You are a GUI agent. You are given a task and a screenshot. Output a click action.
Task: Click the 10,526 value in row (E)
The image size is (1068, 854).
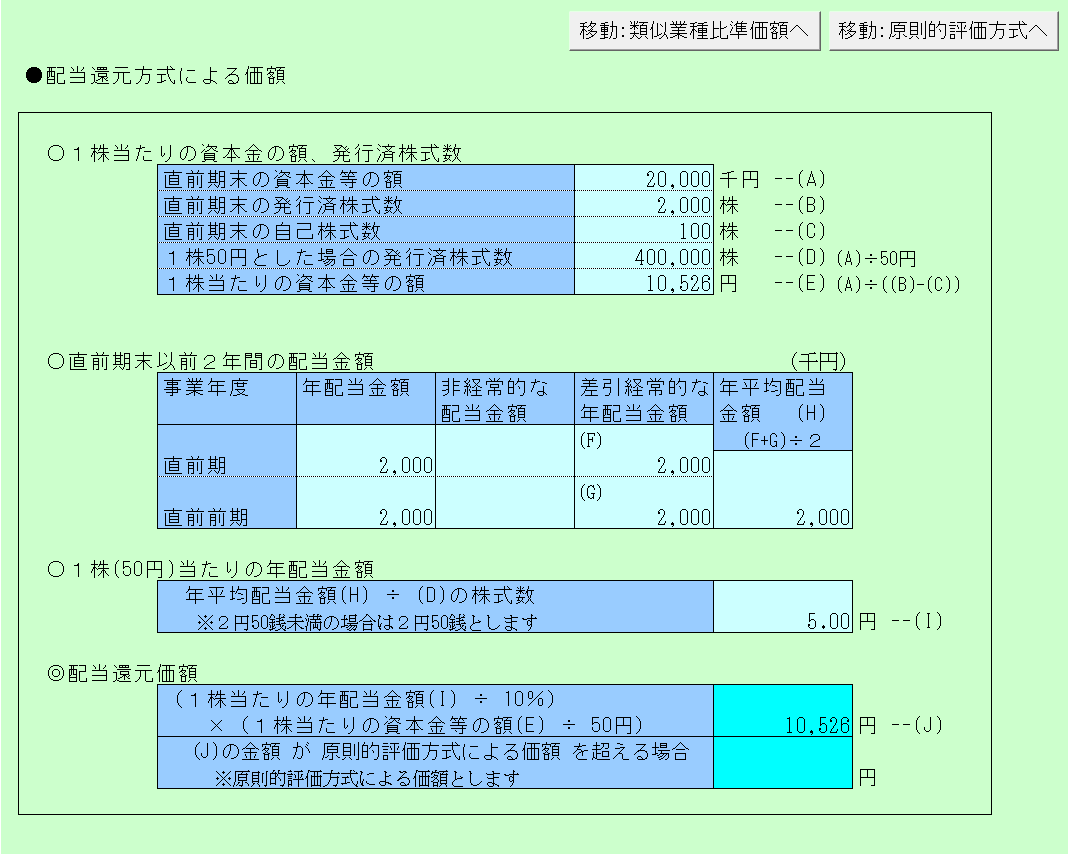click(x=644, y=282)
